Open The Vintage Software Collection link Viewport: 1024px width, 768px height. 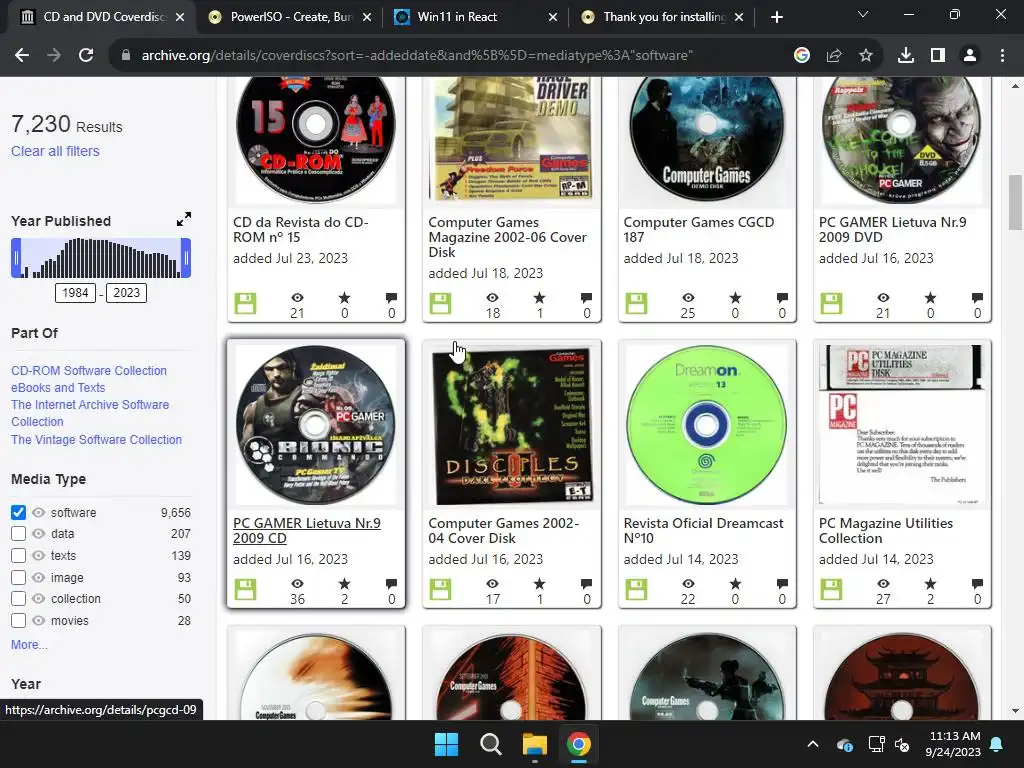97,440
